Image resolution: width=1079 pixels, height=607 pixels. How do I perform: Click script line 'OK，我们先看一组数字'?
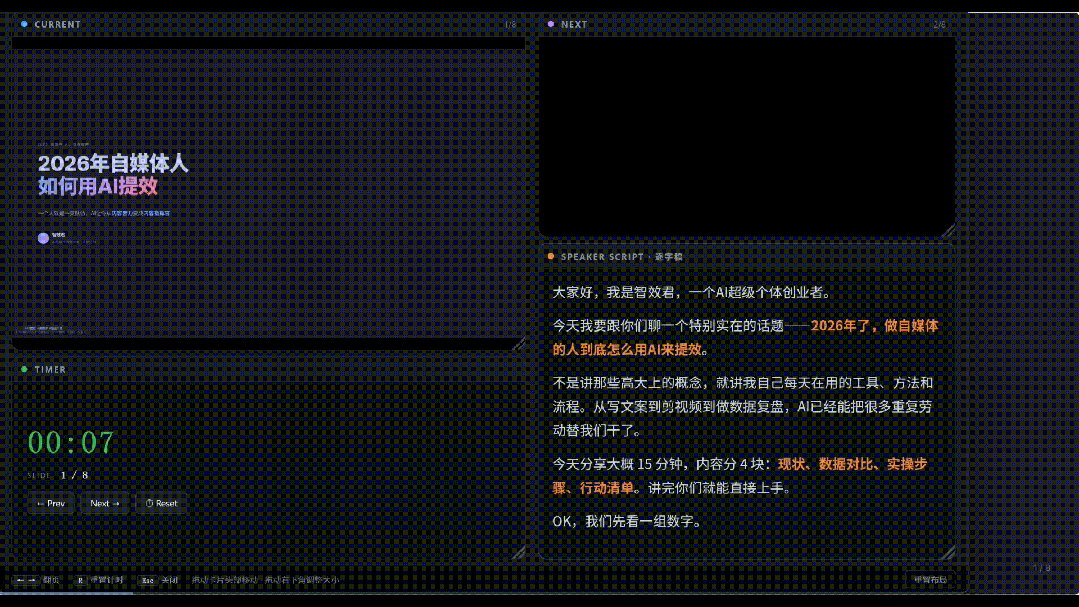627,521
